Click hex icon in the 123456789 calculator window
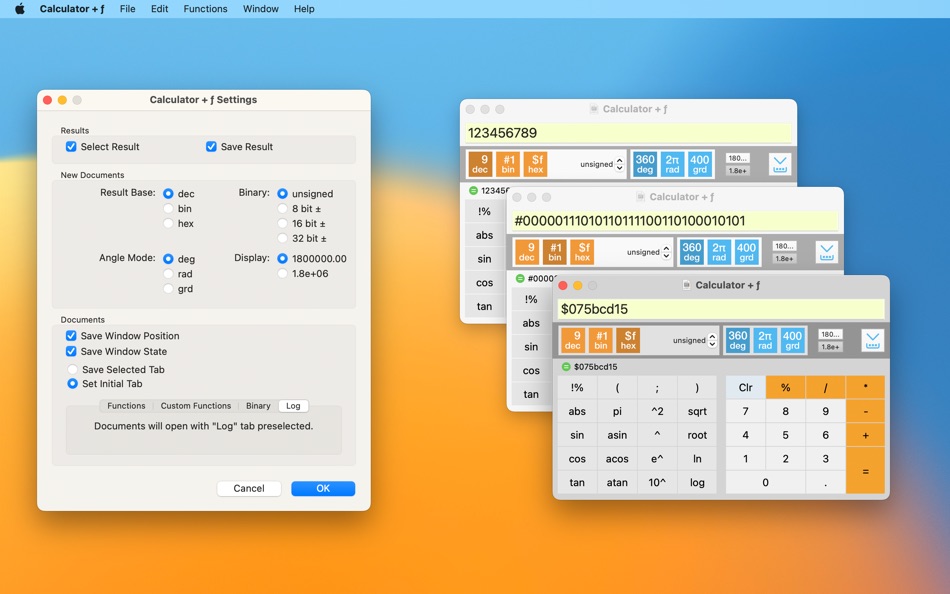 pos(536,164)
